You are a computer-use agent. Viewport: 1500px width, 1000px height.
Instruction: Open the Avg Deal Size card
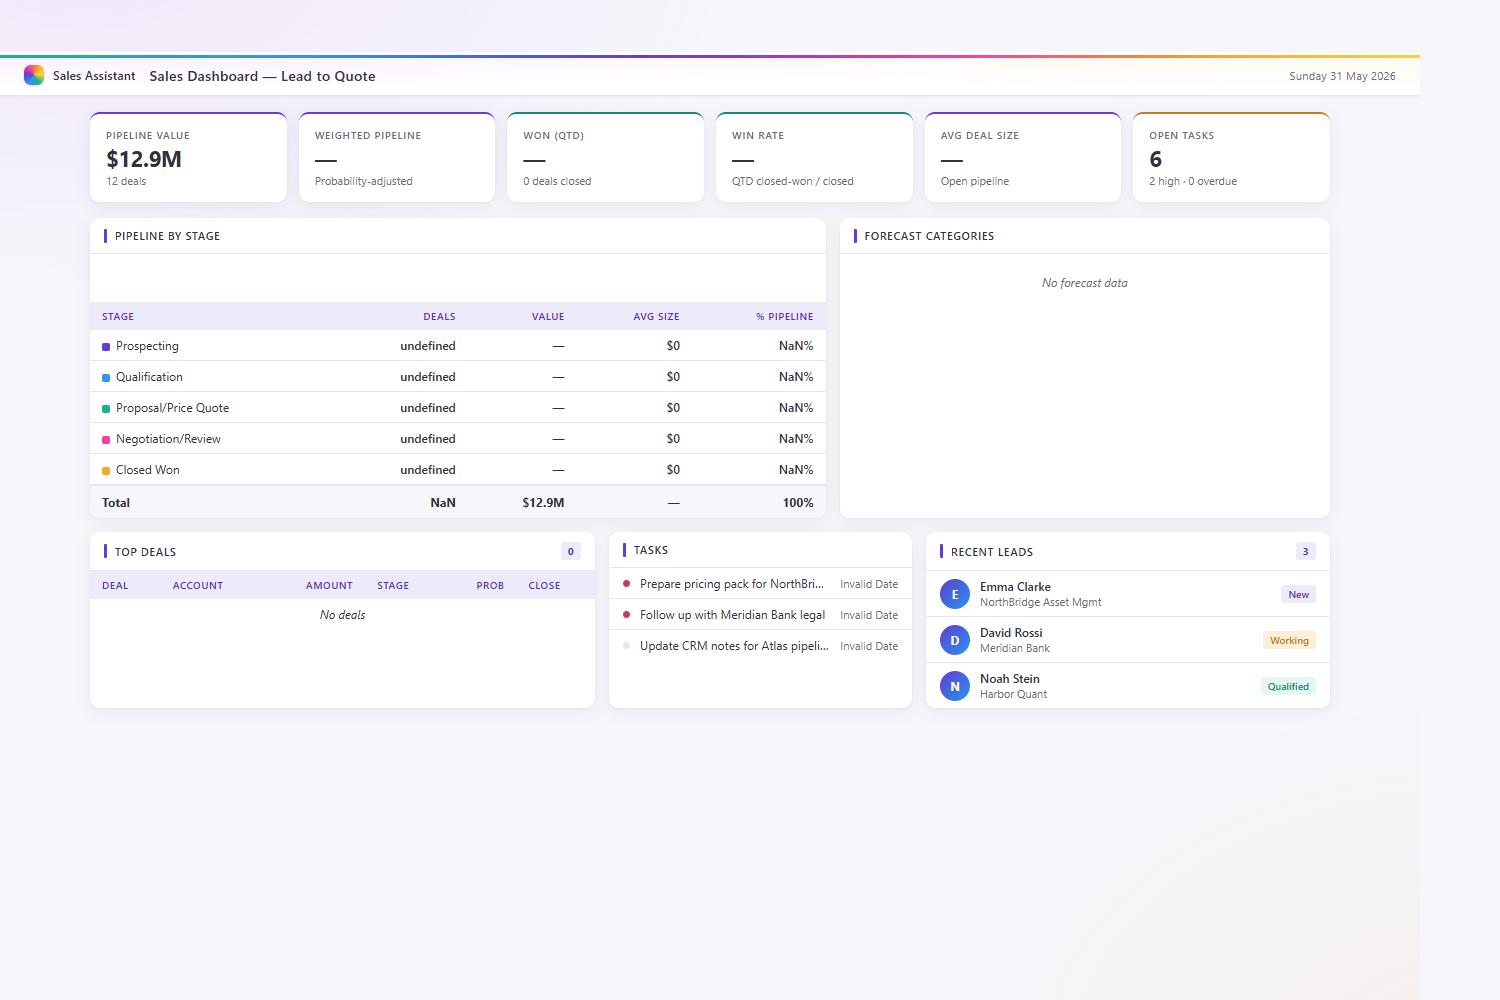coord(1023,157)
